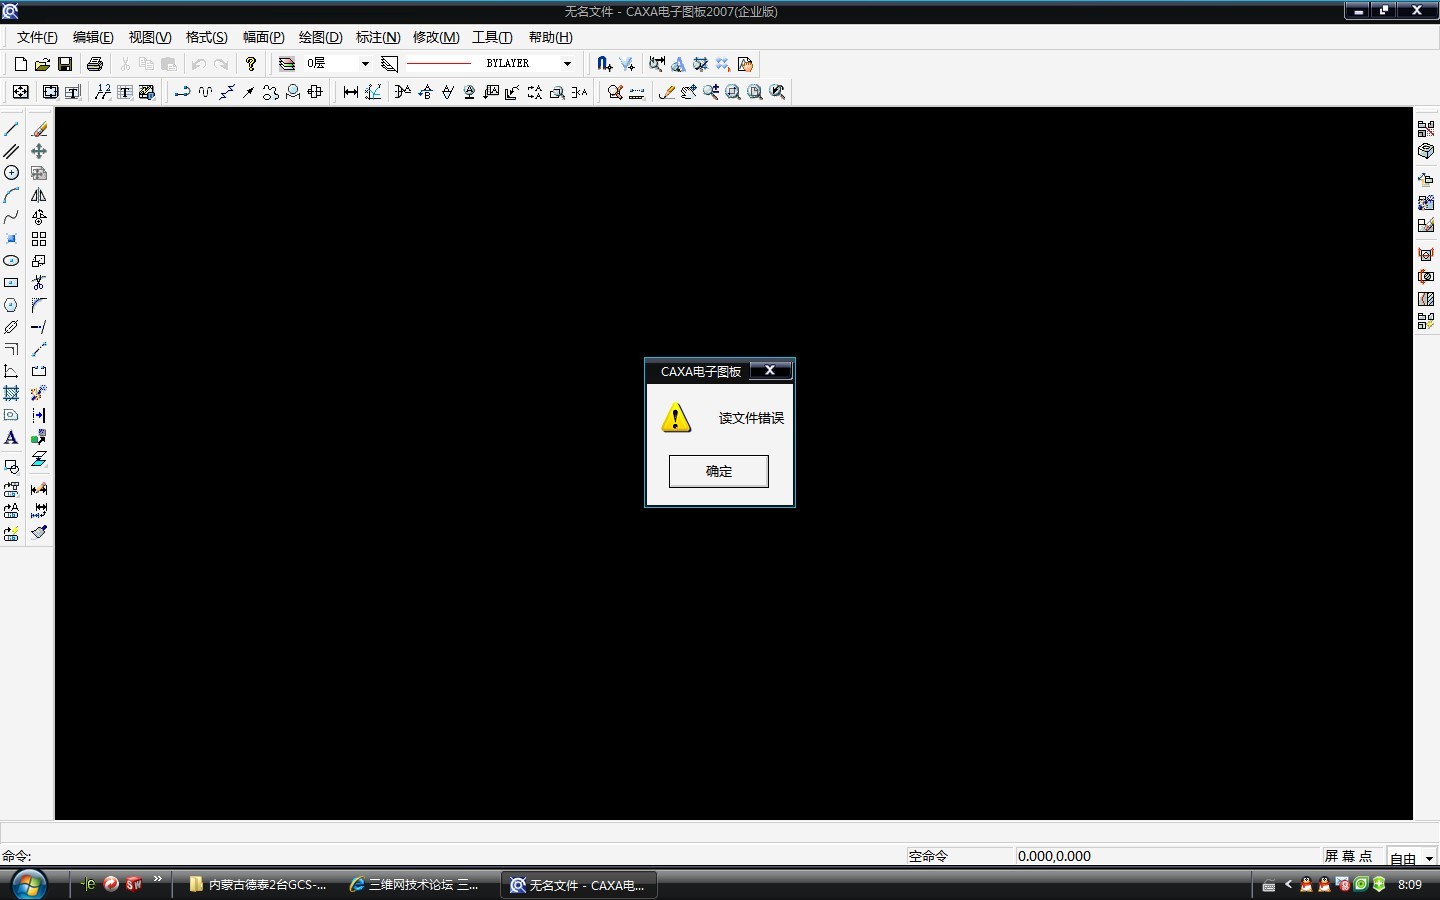Screen dimensions: 1440x900
Task: Click the Help question mark icon
Action: [251, 64]
